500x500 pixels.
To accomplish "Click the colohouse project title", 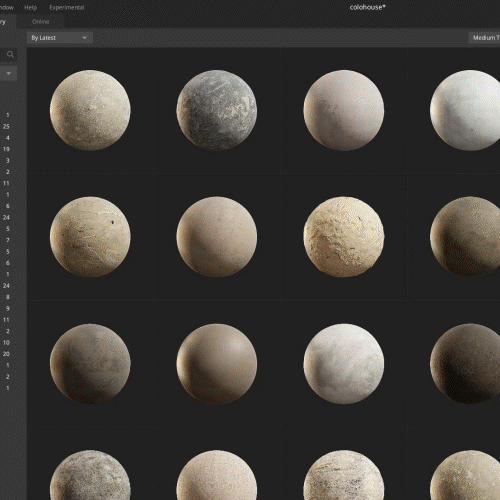I will pos(368,7).
